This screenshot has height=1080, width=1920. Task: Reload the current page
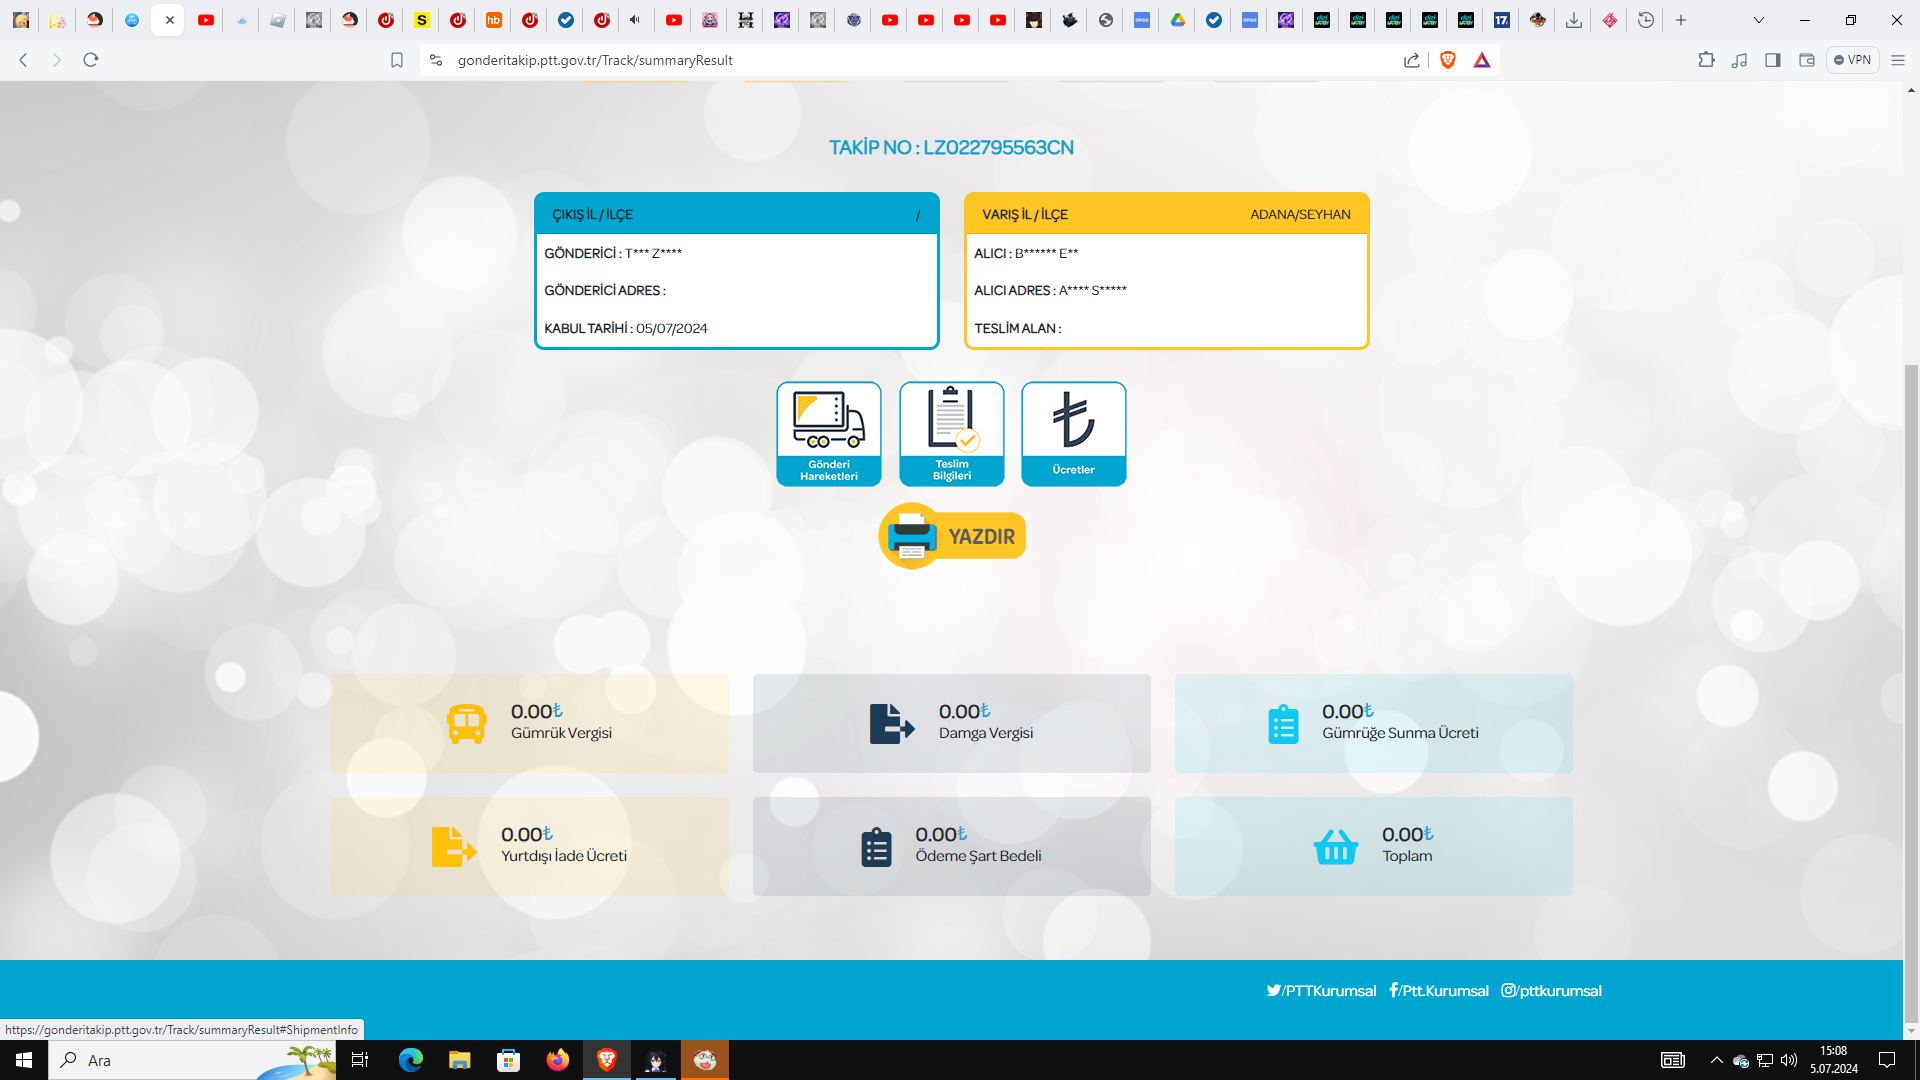tap(91, 60)
